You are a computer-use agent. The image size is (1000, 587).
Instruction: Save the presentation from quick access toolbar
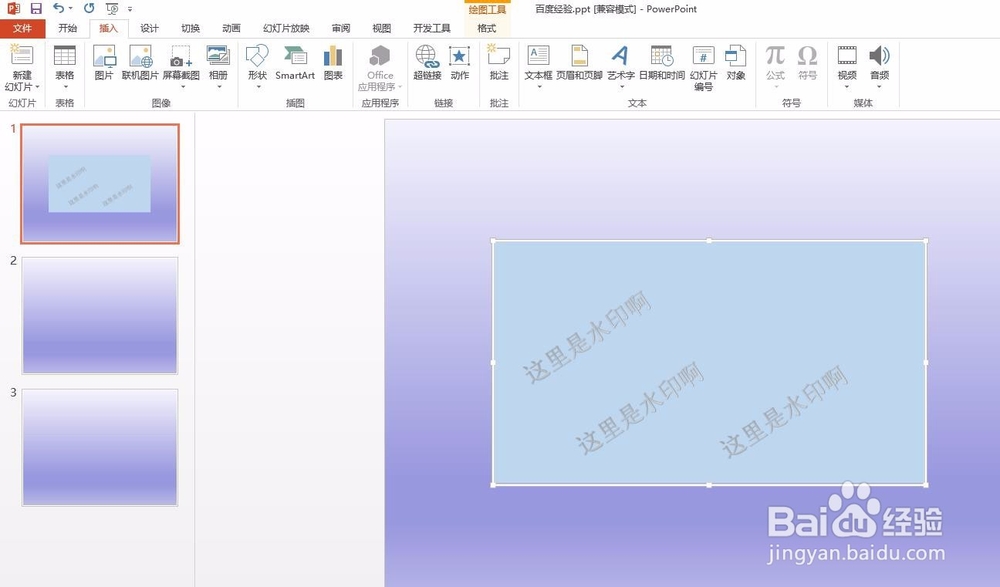[38, 8]
